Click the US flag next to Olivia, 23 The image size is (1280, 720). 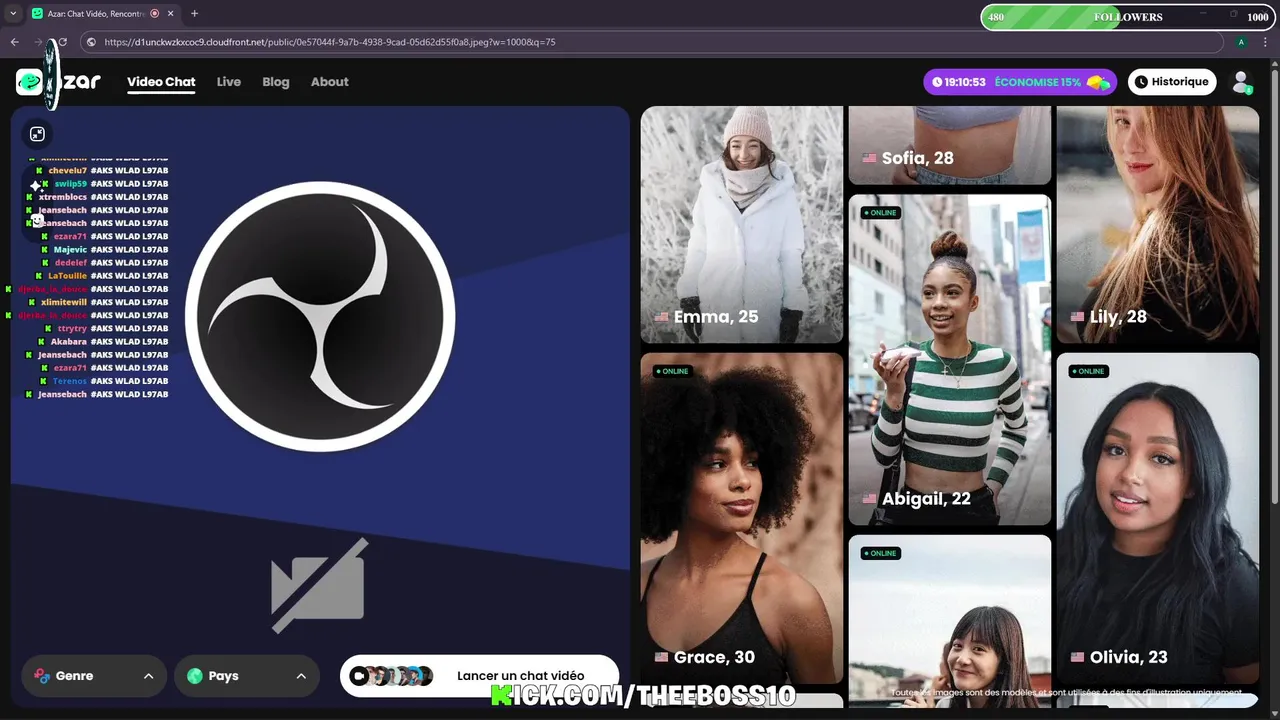point(1077,657)
